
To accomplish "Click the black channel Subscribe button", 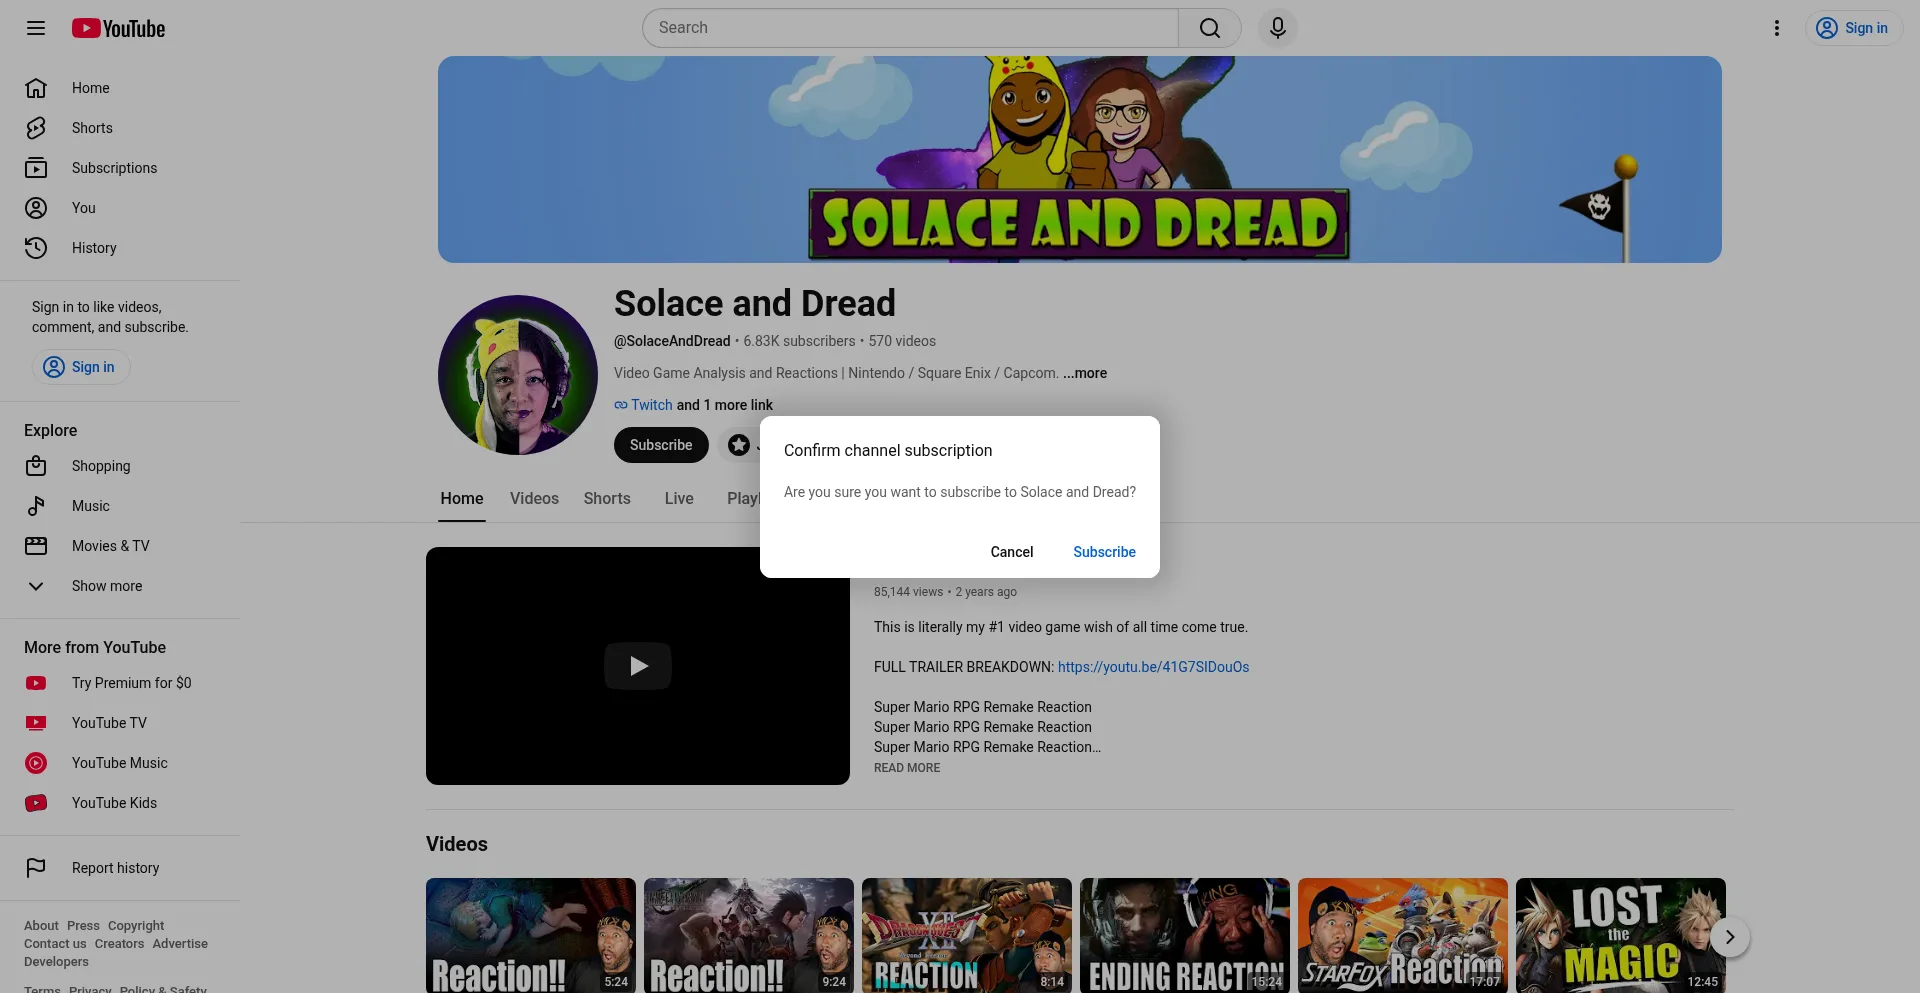I will click(x=661, y=445).
